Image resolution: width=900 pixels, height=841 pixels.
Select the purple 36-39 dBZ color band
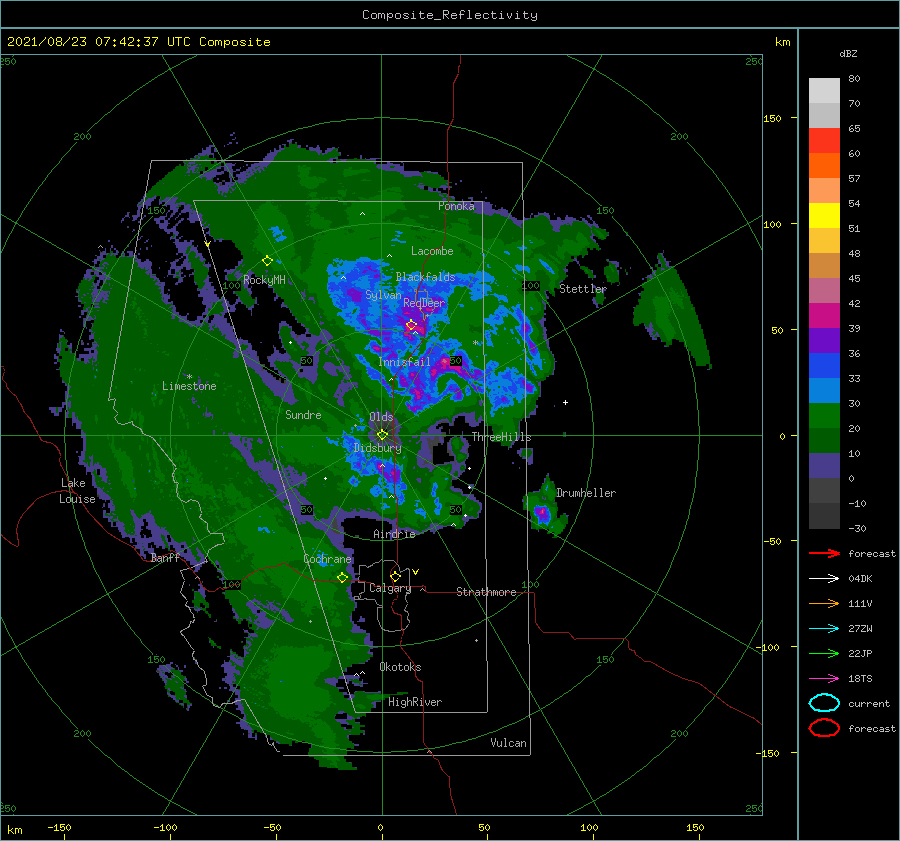pos(824,340)
